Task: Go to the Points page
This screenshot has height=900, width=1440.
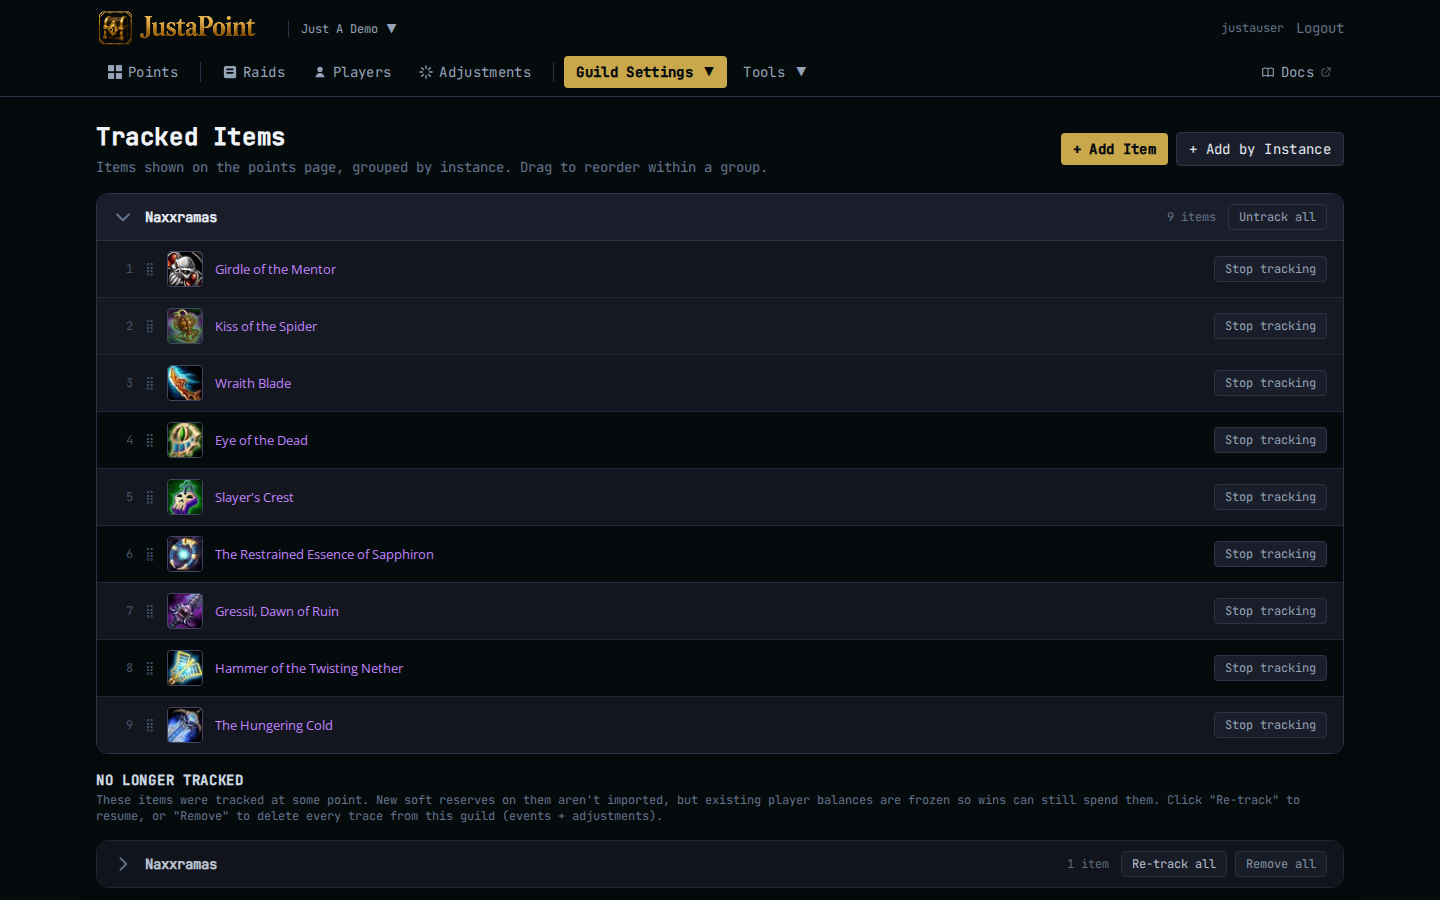Action: [x=143, y=72]
